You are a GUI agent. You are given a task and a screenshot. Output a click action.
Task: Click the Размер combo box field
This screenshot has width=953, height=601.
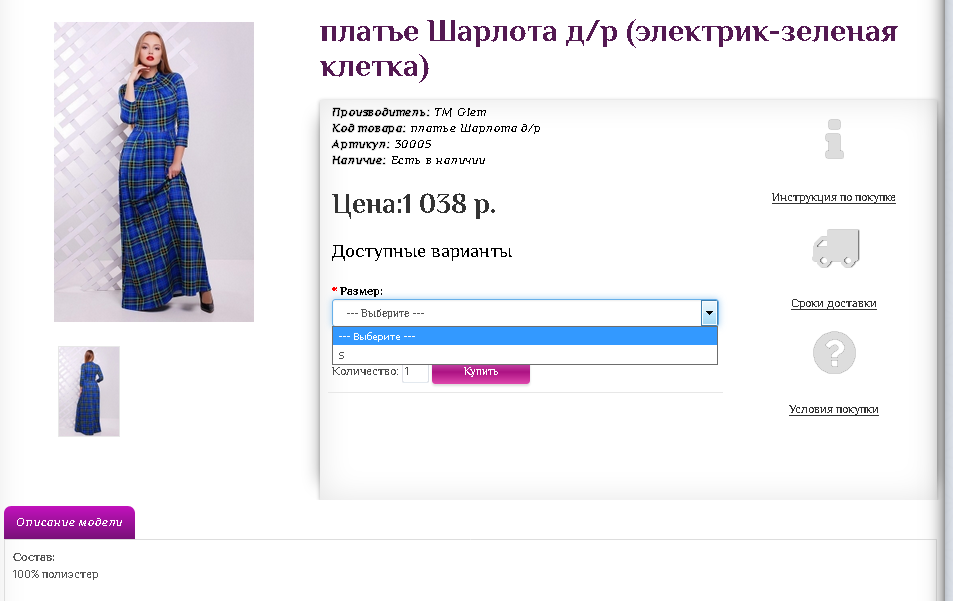click(x=525, y=313)
